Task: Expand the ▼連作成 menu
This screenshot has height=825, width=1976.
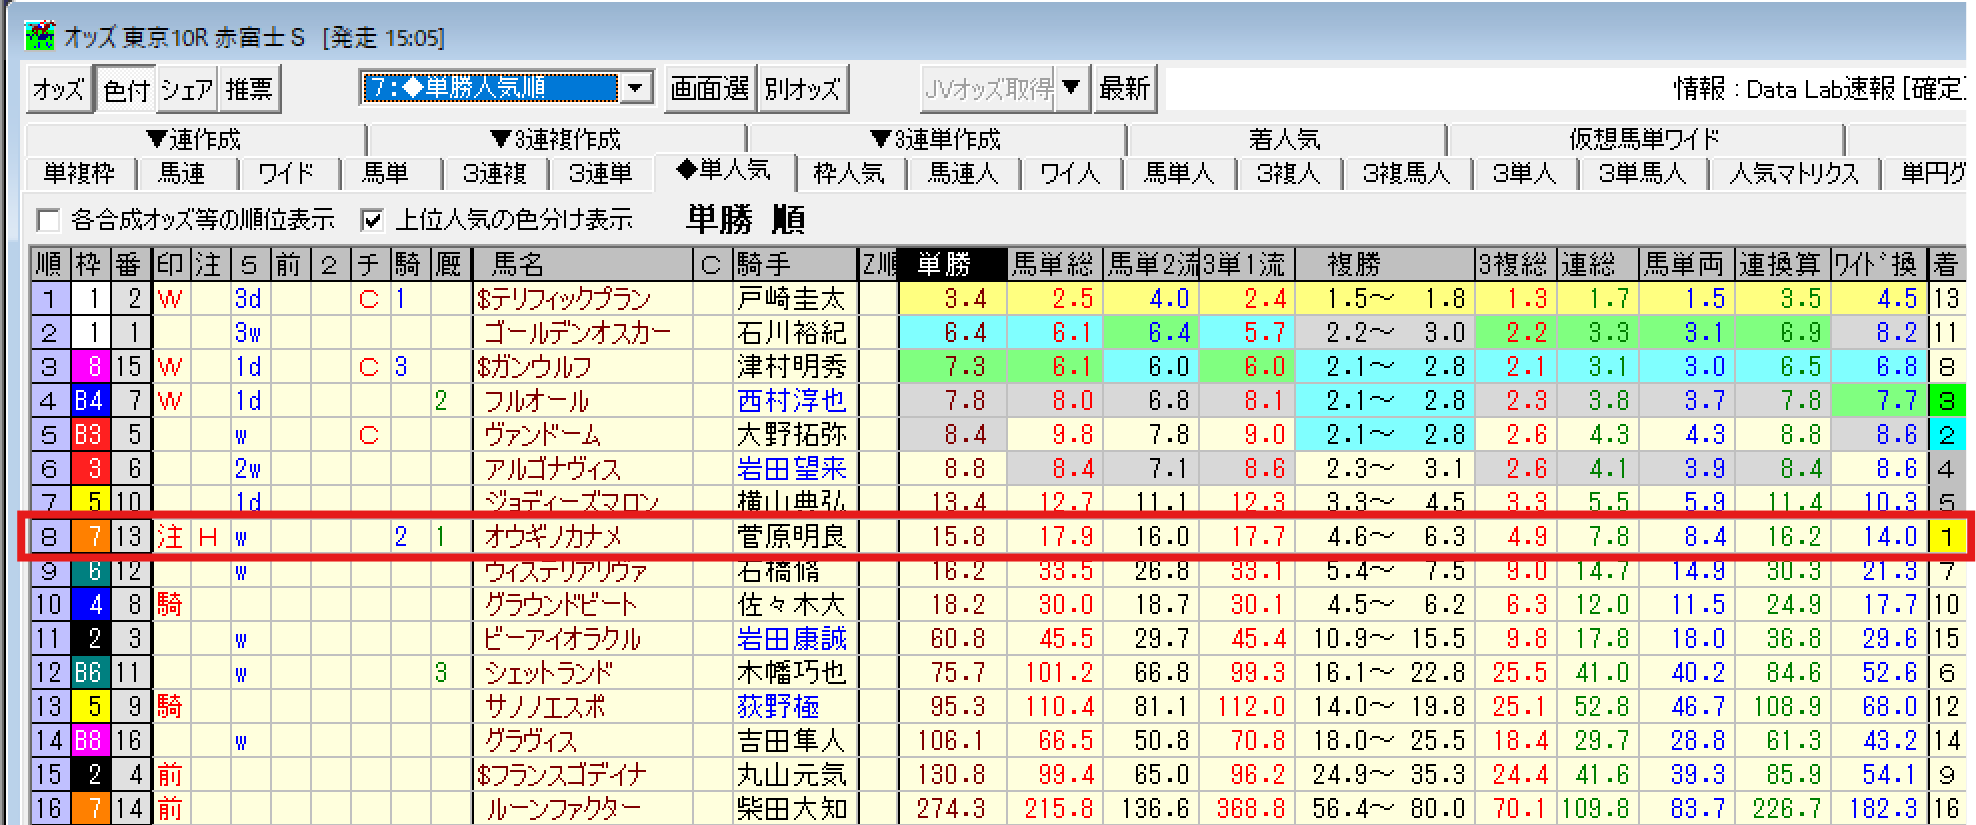Action: [x=194, y=139]
